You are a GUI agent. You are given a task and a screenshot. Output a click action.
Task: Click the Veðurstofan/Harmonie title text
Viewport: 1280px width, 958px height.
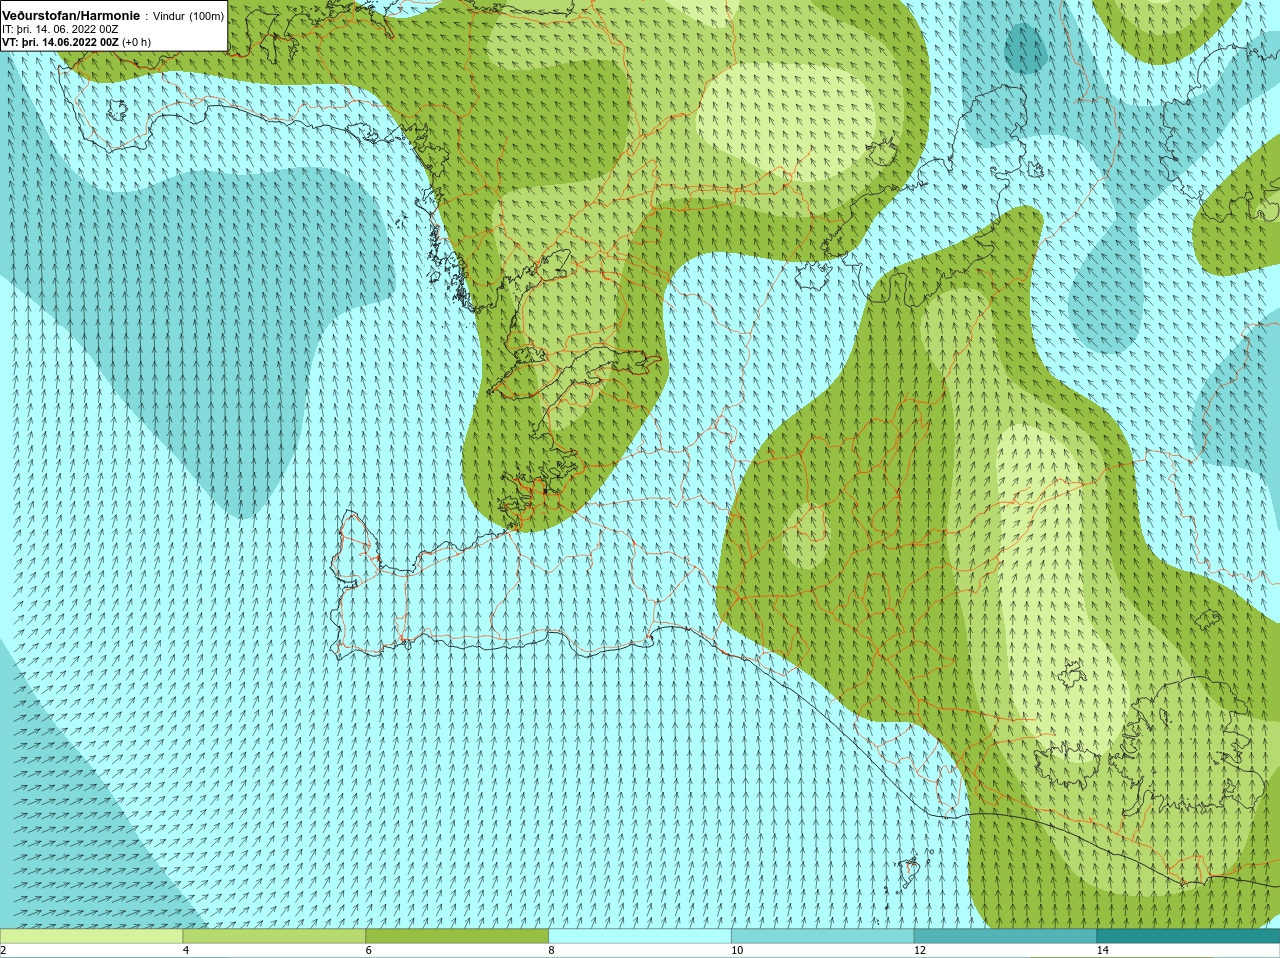71,16
